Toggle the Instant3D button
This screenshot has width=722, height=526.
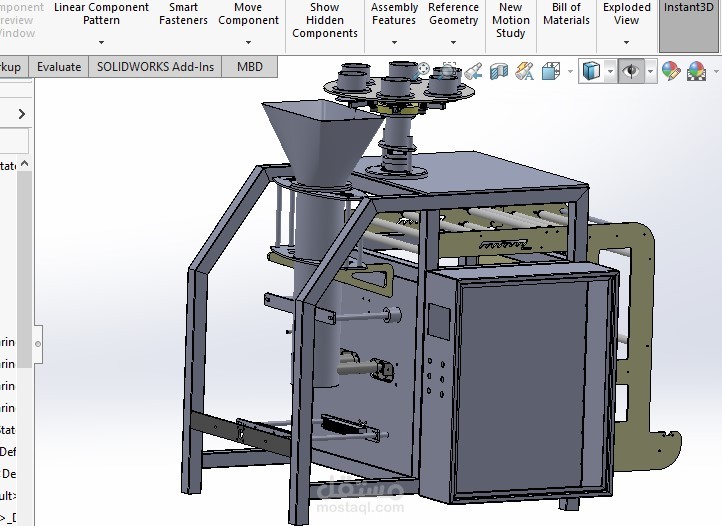point(688,25)
